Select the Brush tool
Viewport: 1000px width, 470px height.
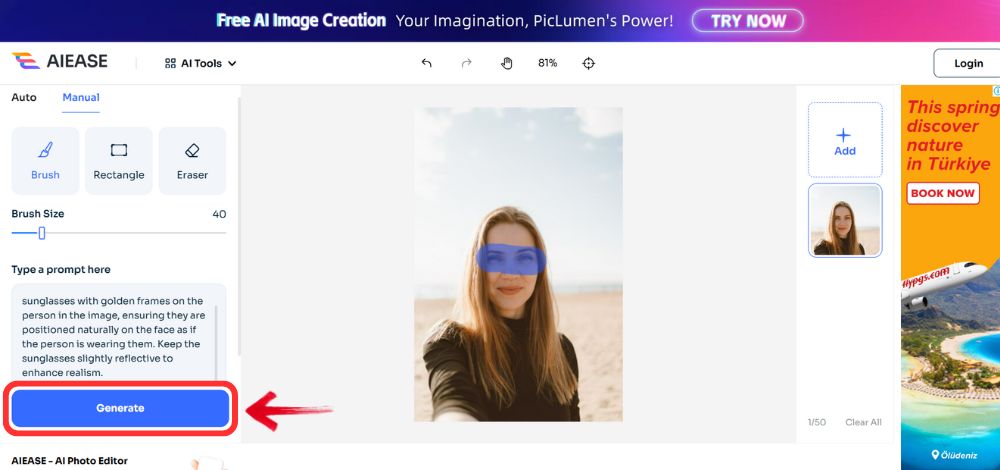(45, 160)
